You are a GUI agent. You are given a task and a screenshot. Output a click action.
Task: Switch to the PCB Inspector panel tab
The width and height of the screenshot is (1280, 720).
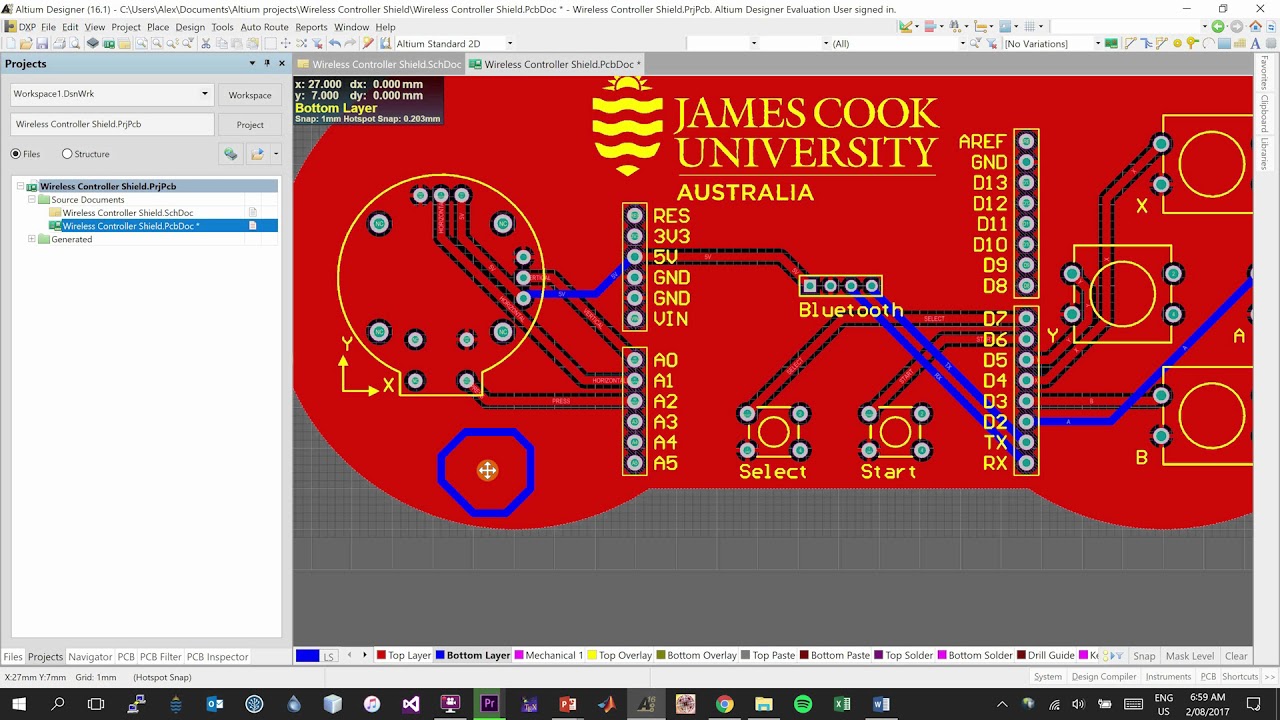[x=217, y=657]
